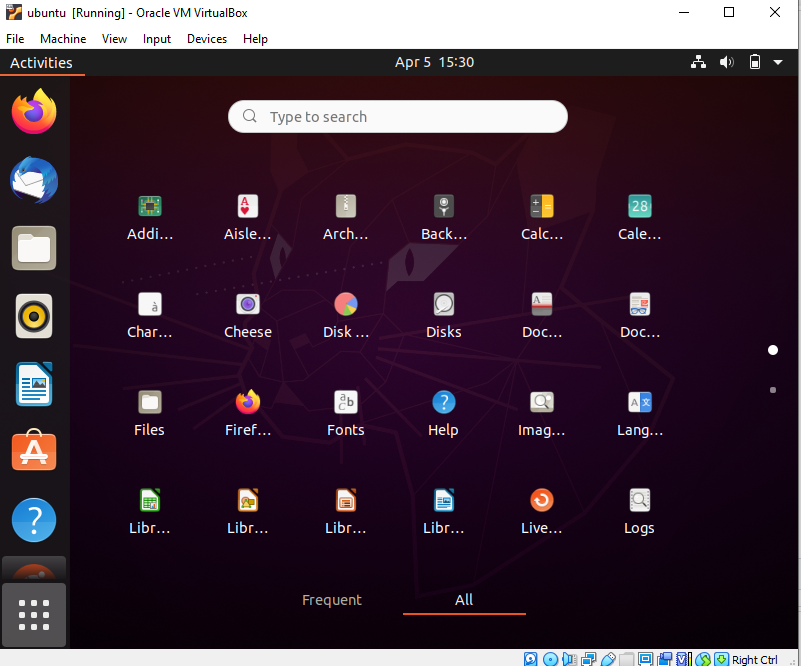
Task: Open the Cheese webcam app
Action: pos(248,316)
